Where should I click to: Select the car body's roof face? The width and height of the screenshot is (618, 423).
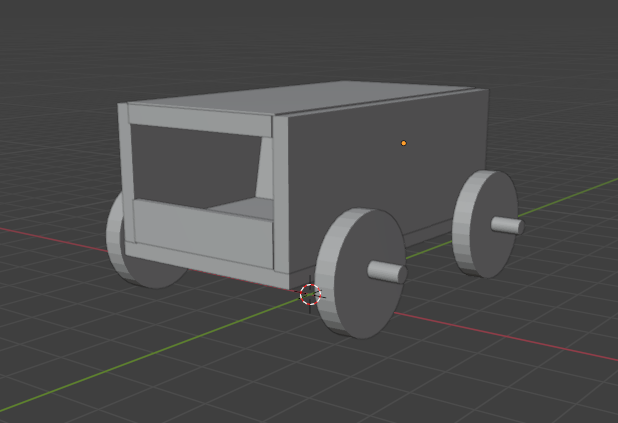coord(303,97)
